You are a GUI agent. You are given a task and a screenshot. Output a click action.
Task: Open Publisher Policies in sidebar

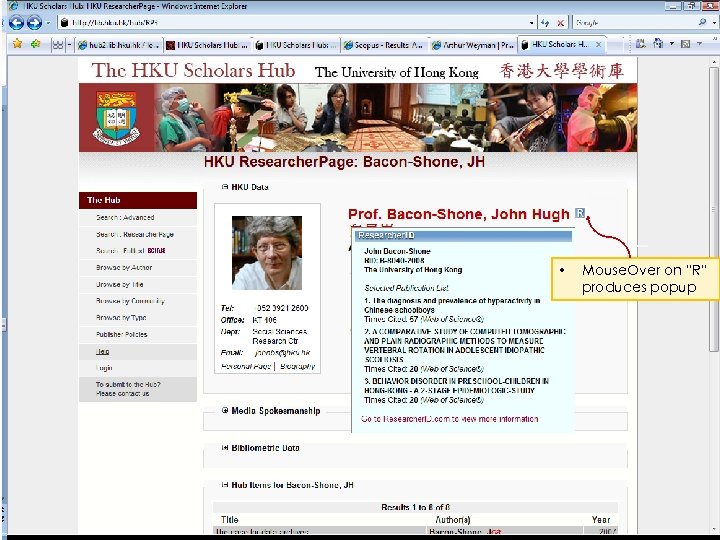coord(121,334)
